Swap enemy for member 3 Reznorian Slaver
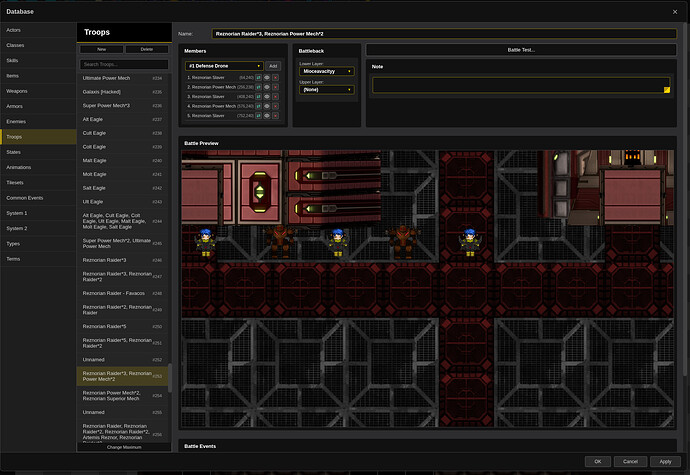 point(258,96)
